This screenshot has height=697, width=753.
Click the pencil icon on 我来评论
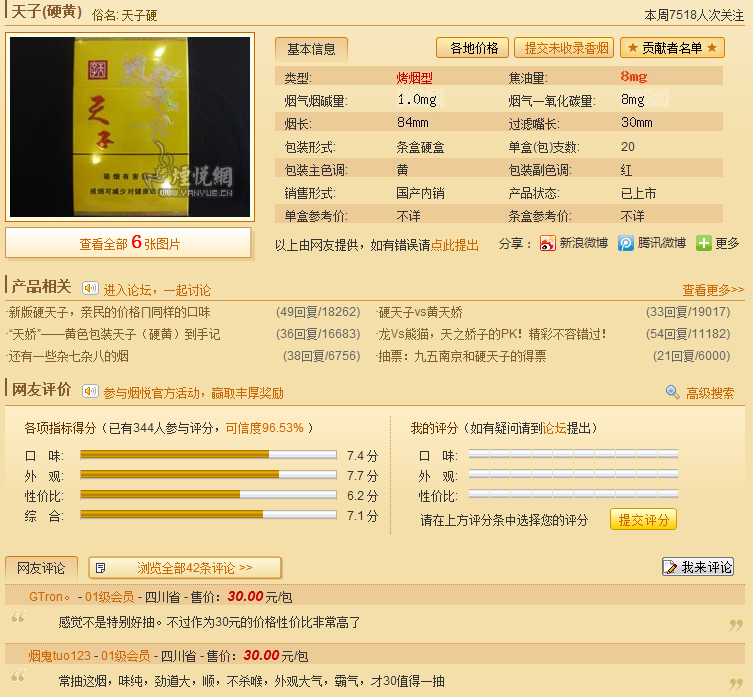pyautogui.click(x=671, y=567)
